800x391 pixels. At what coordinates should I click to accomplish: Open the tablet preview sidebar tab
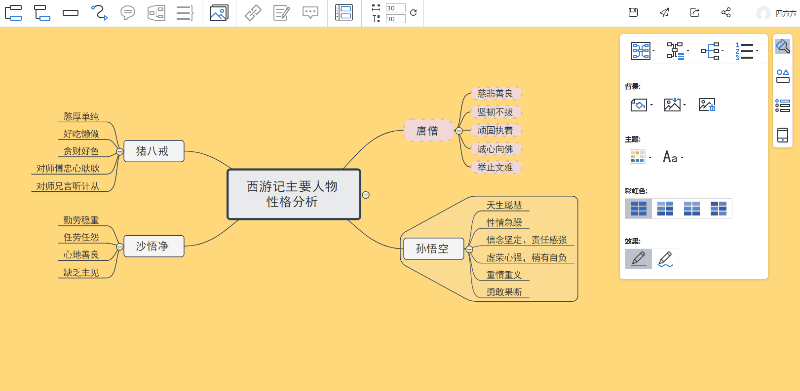tap(782, 135)
